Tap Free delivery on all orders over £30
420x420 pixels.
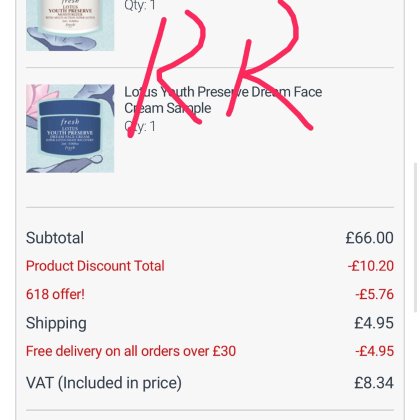pyautogui.click(x=131, y=351)
